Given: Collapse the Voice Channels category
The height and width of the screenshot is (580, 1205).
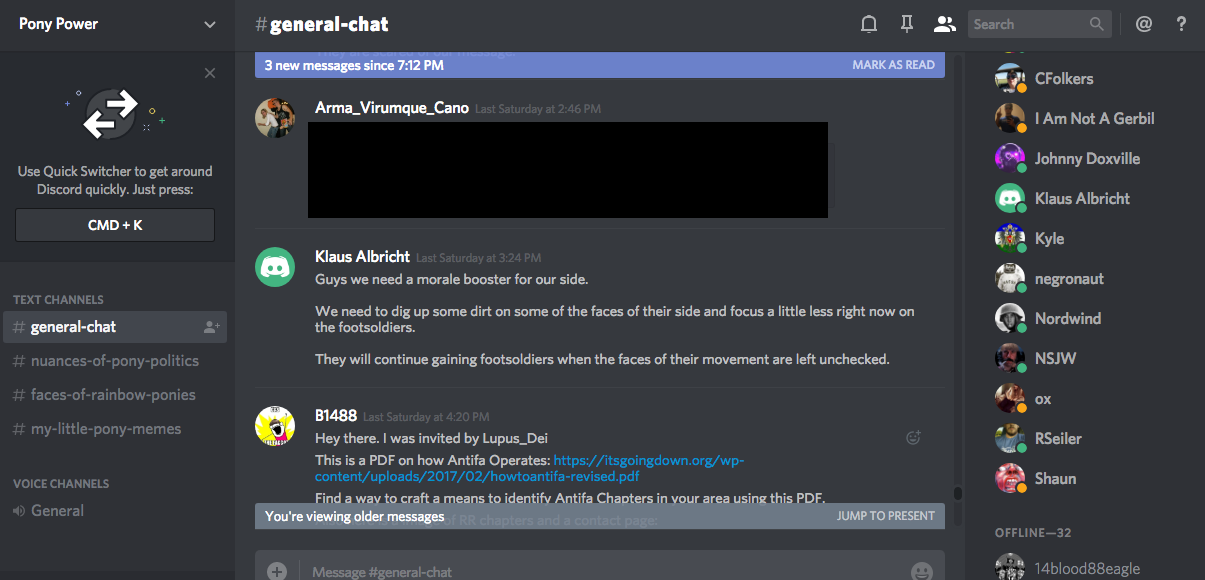Looking at the screenshot, I should [61, 484].
